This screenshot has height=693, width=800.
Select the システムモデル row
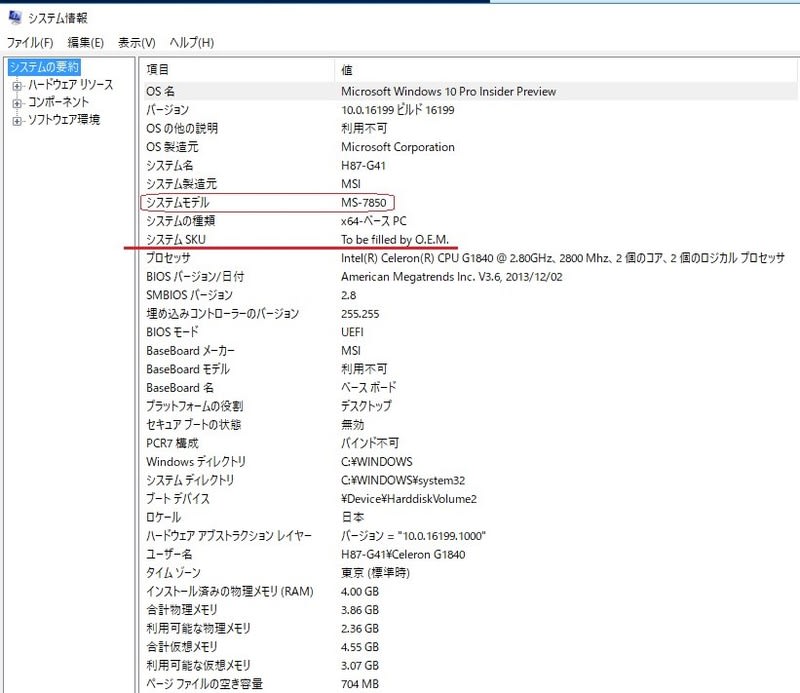click(470, 203)
